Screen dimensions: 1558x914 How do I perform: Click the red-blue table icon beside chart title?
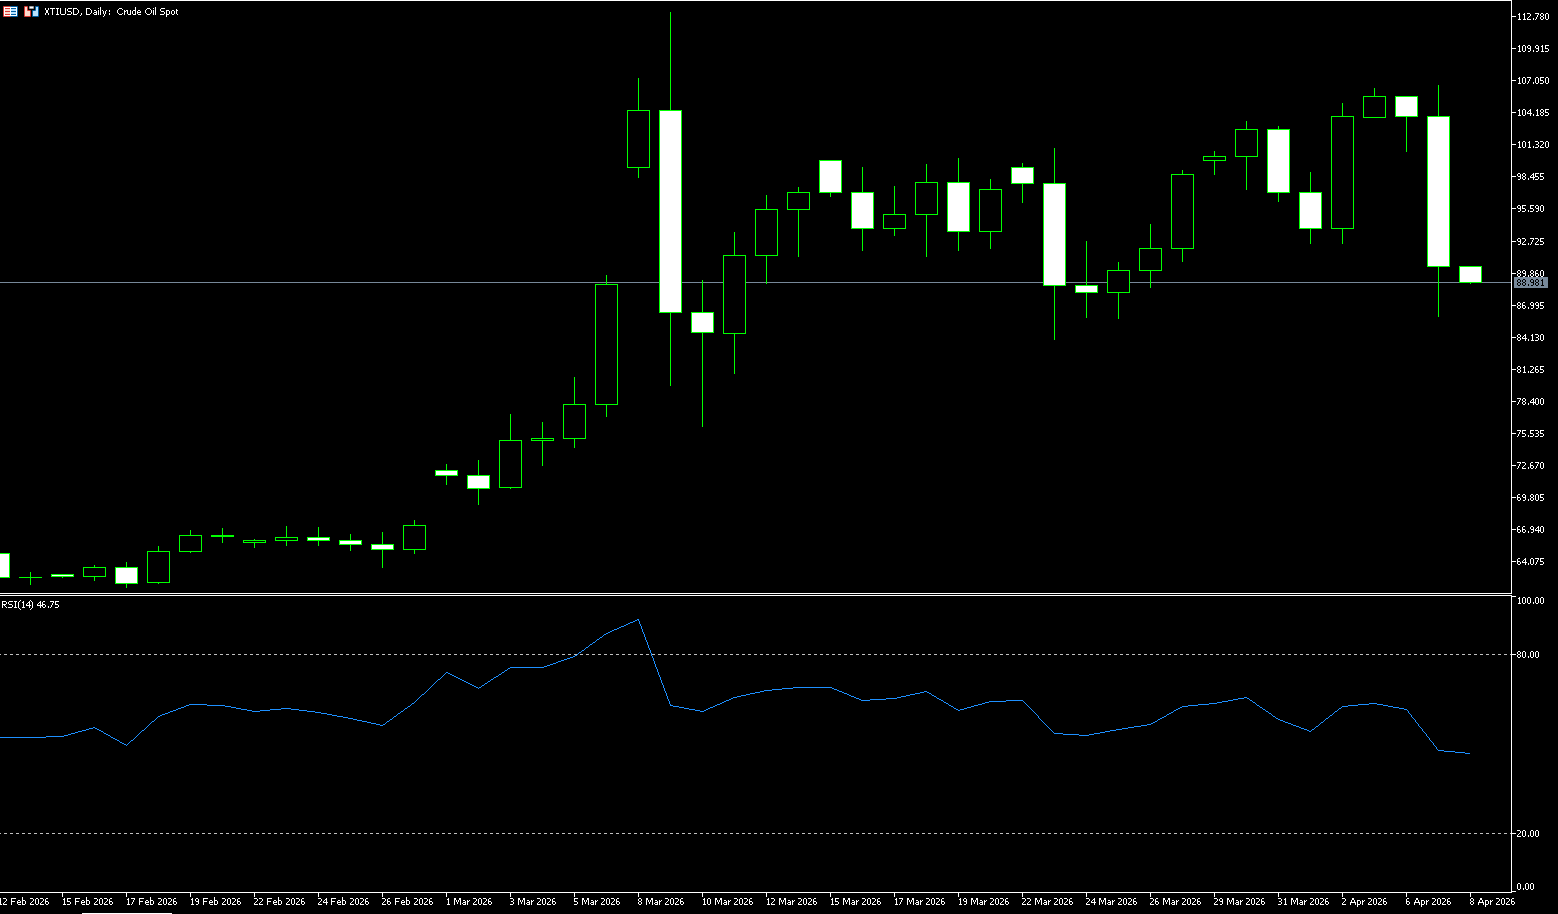pyautogui.click(x=10, y=11)
